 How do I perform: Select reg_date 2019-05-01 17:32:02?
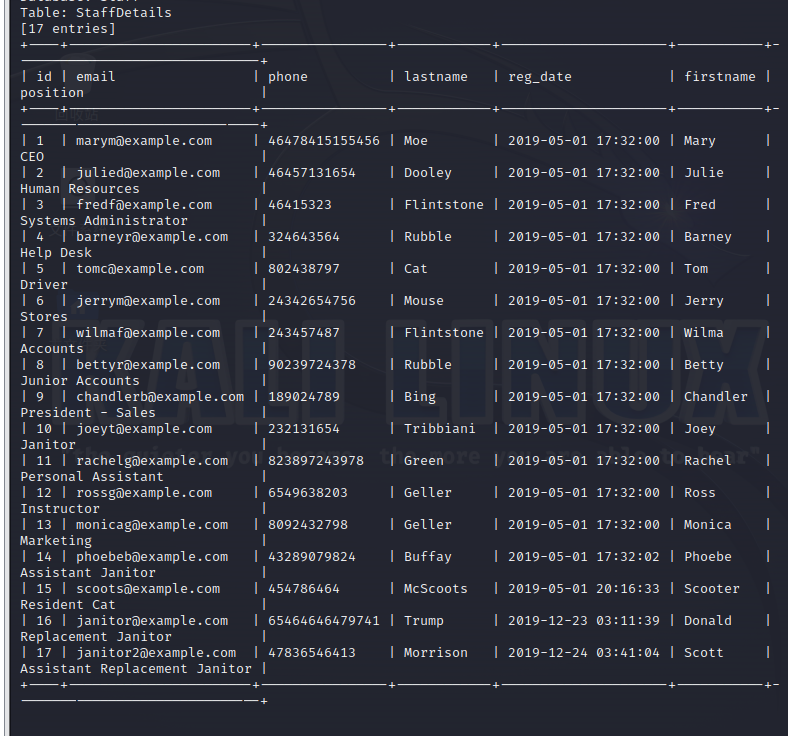coord(583,557)
